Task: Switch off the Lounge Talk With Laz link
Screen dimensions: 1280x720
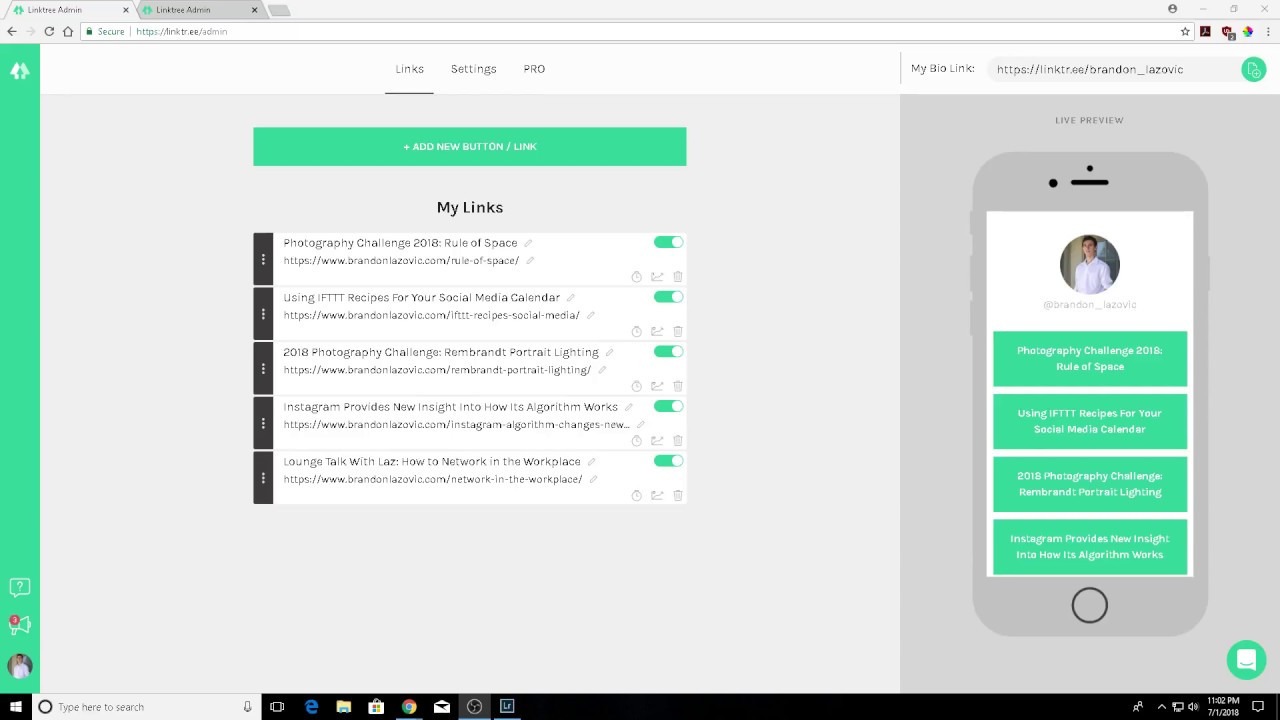Action: pos(668,461)
